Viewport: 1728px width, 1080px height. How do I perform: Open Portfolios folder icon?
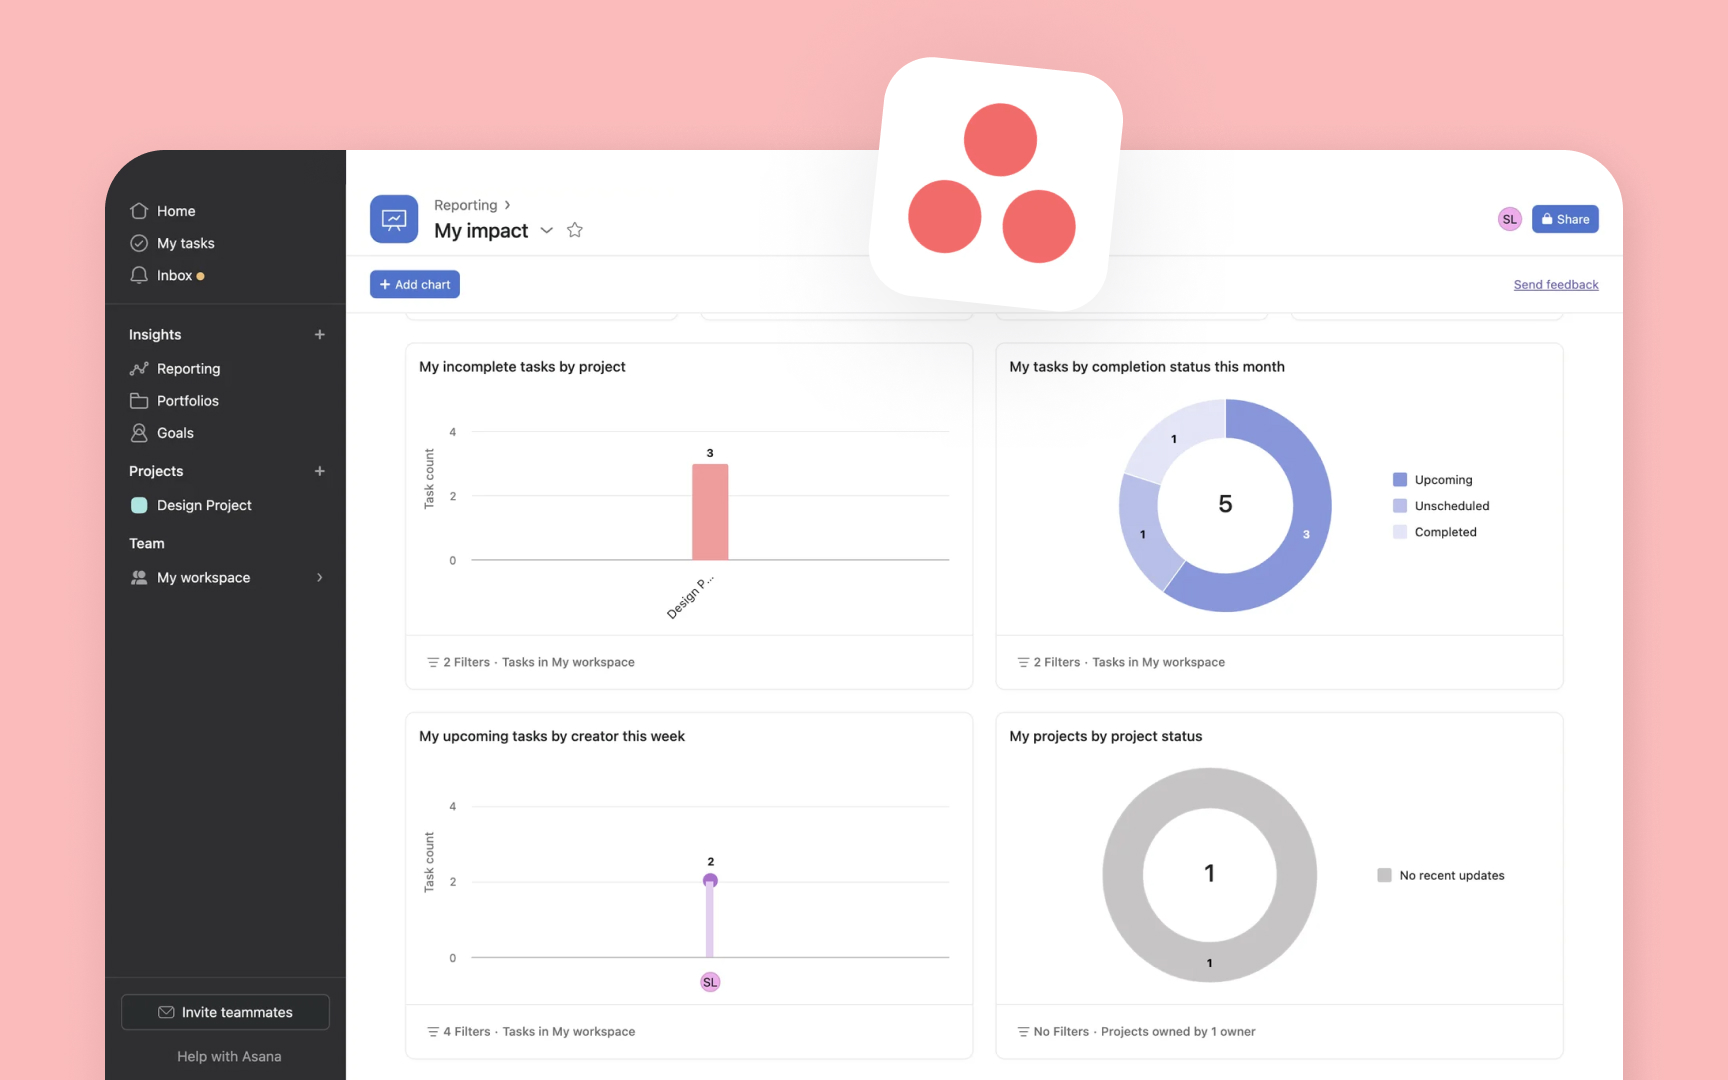139,401
